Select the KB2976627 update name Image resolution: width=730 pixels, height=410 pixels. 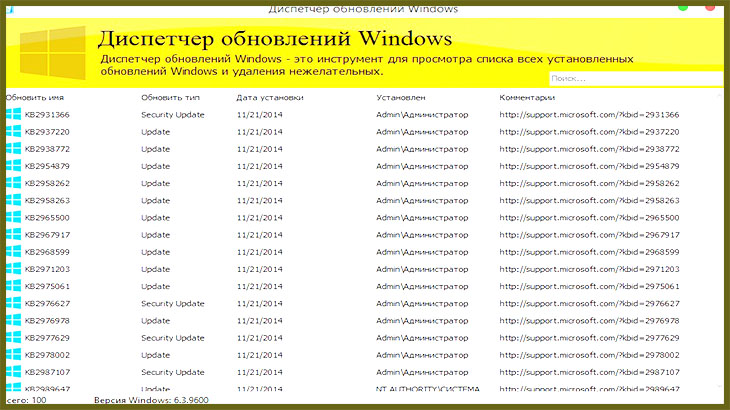coord(47,303)
